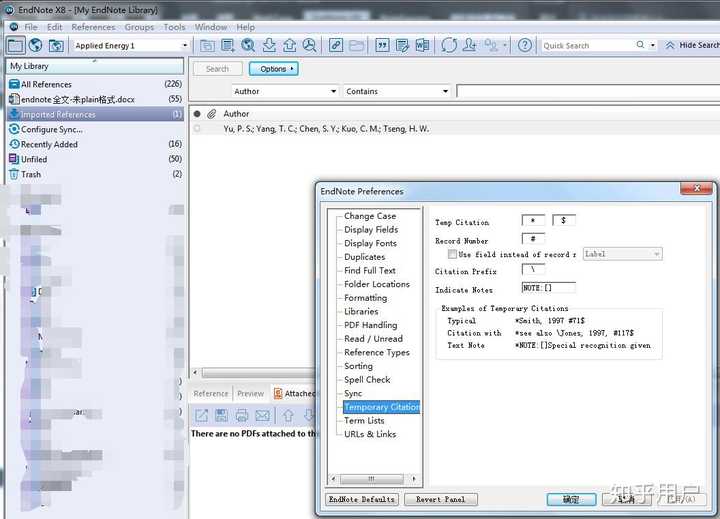Open Help via question mark icon
720x519 pixels.
(525, 45)
